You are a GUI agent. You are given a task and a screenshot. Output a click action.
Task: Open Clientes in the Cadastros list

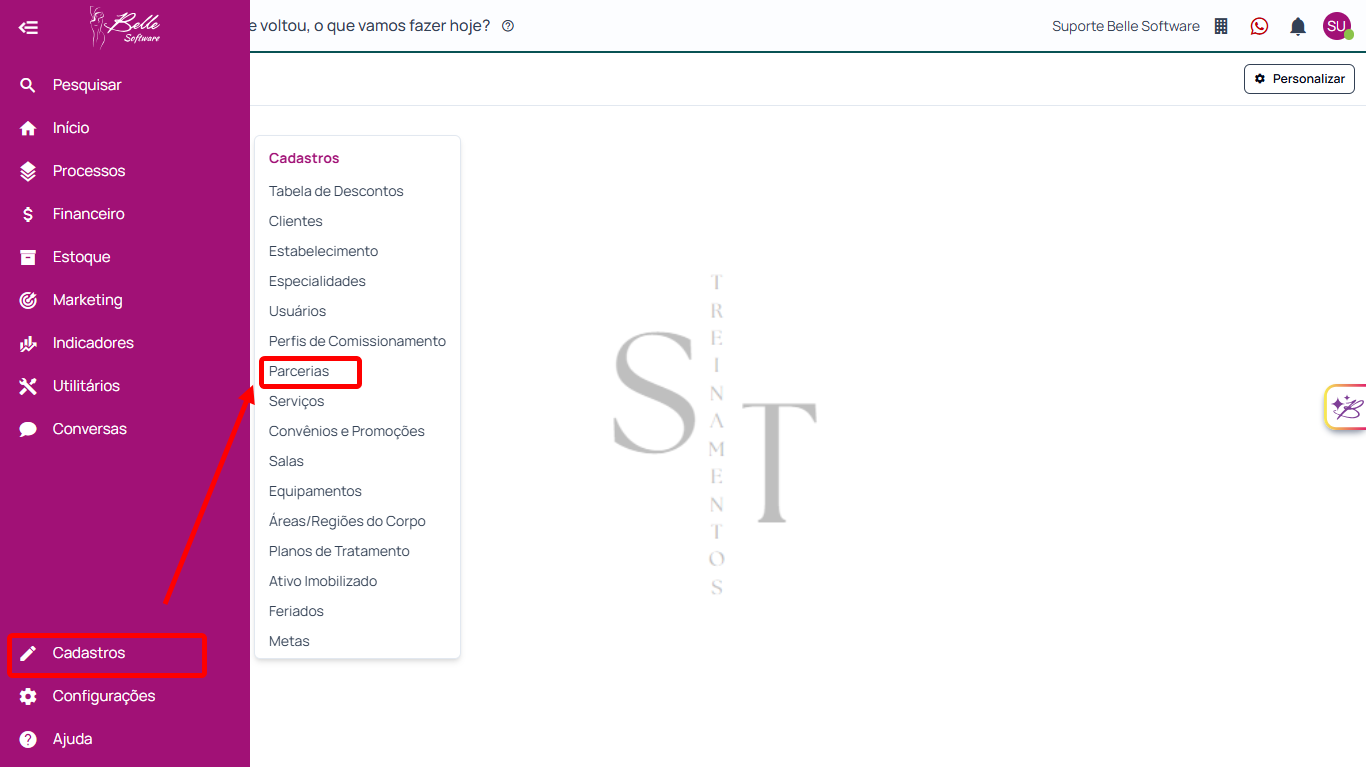pos(296,221)
